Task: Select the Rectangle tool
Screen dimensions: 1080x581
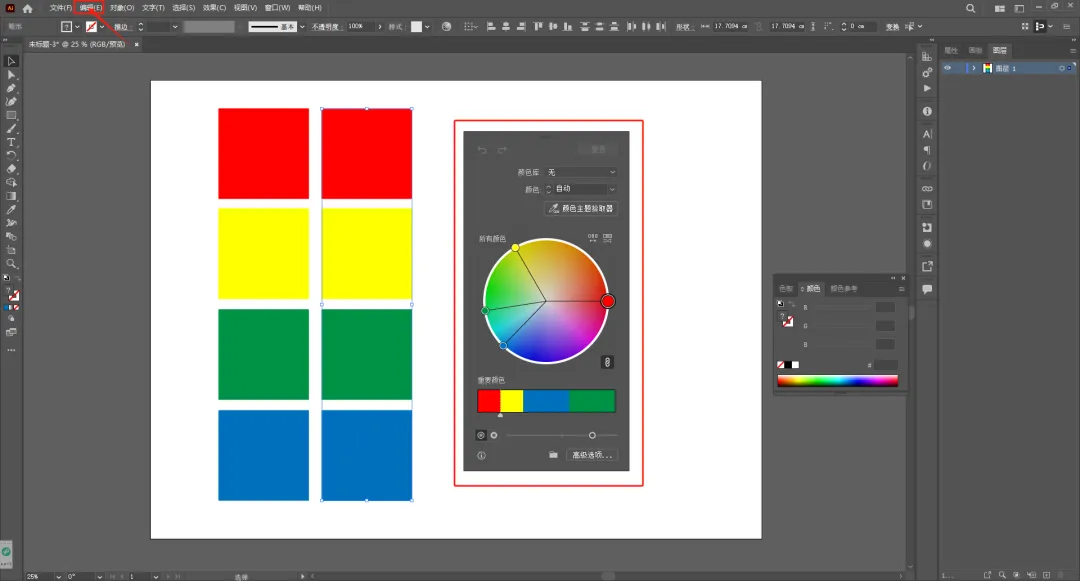Action: [x=11, y=115]
